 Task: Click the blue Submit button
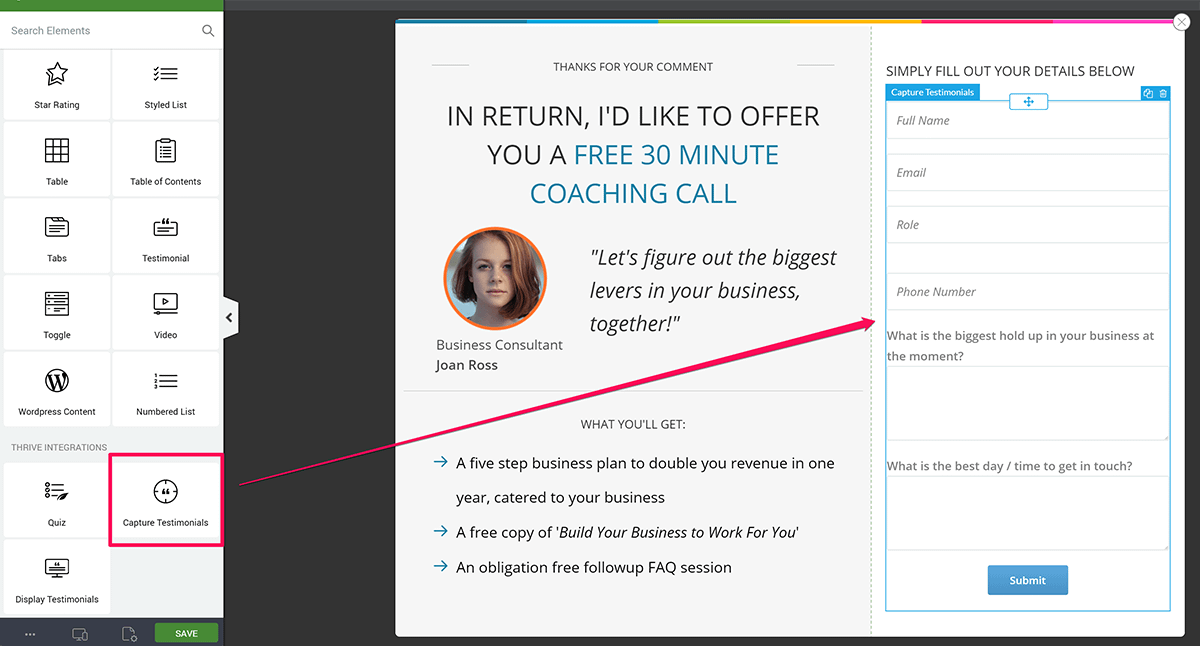[x=1027, y=580]
